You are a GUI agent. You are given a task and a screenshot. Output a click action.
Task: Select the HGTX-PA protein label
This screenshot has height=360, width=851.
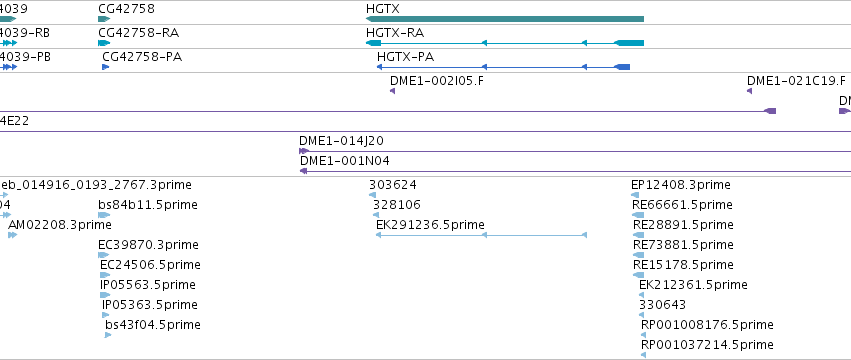click(405, 56)
